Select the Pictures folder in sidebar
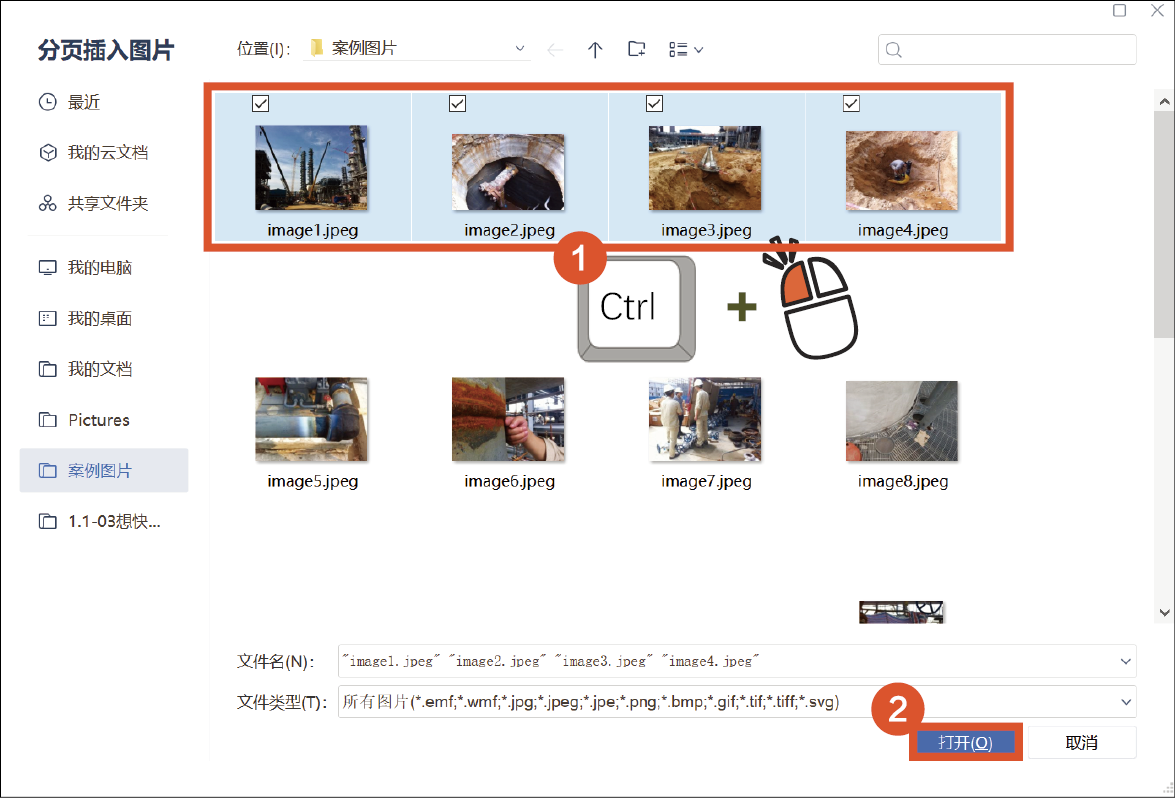Viewport: 1175px width, 798px height. [98, 420]
